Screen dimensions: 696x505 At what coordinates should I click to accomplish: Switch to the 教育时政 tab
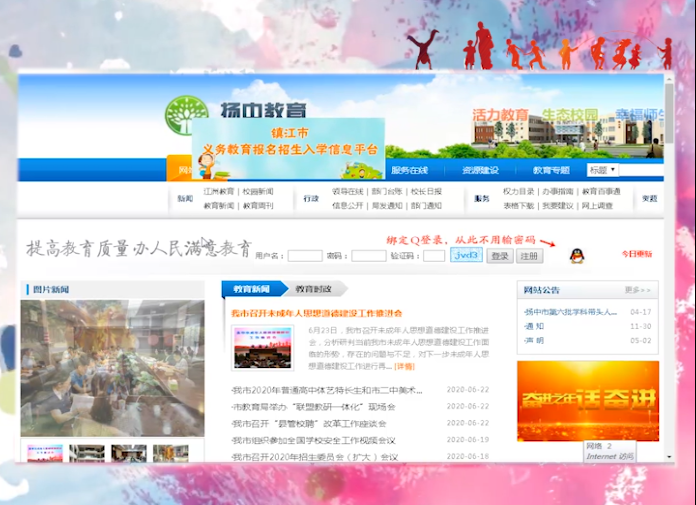coord(314,289)
